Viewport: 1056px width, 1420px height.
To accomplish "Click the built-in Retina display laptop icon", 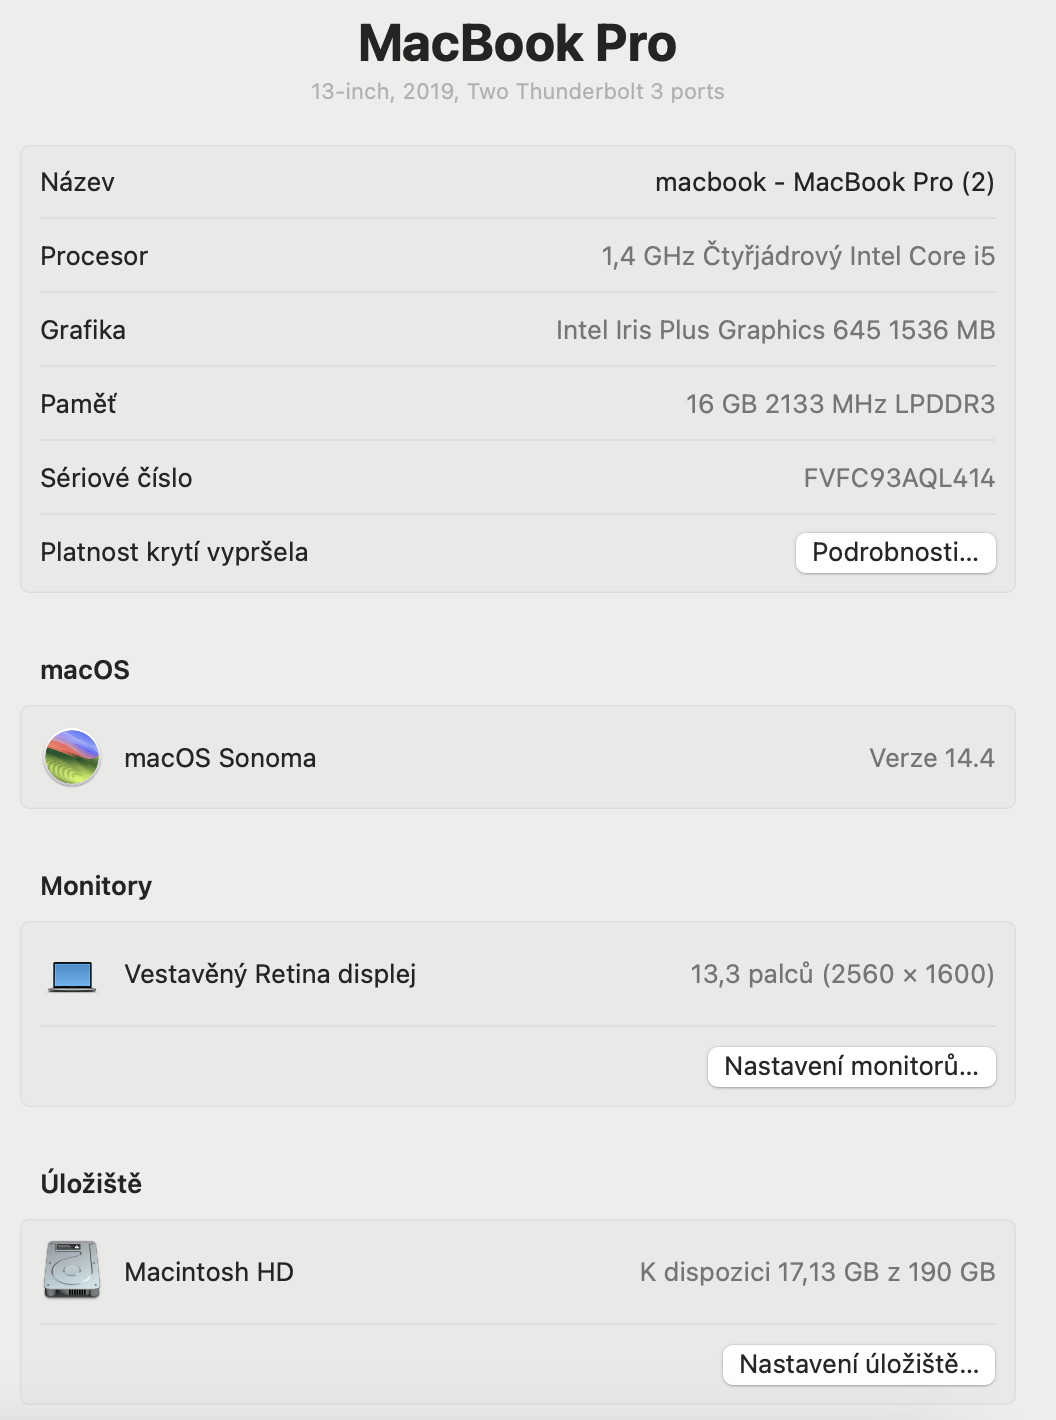I will (72, 975).
